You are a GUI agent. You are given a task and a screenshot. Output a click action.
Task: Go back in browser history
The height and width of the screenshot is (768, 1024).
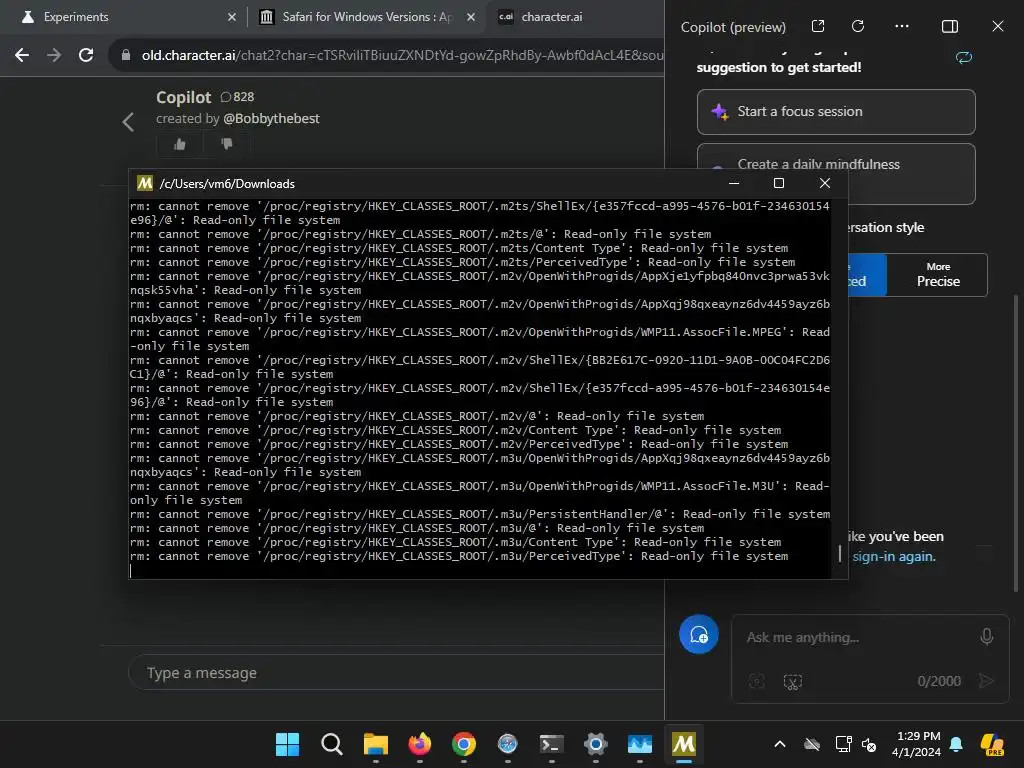click(x=22, y=56)
